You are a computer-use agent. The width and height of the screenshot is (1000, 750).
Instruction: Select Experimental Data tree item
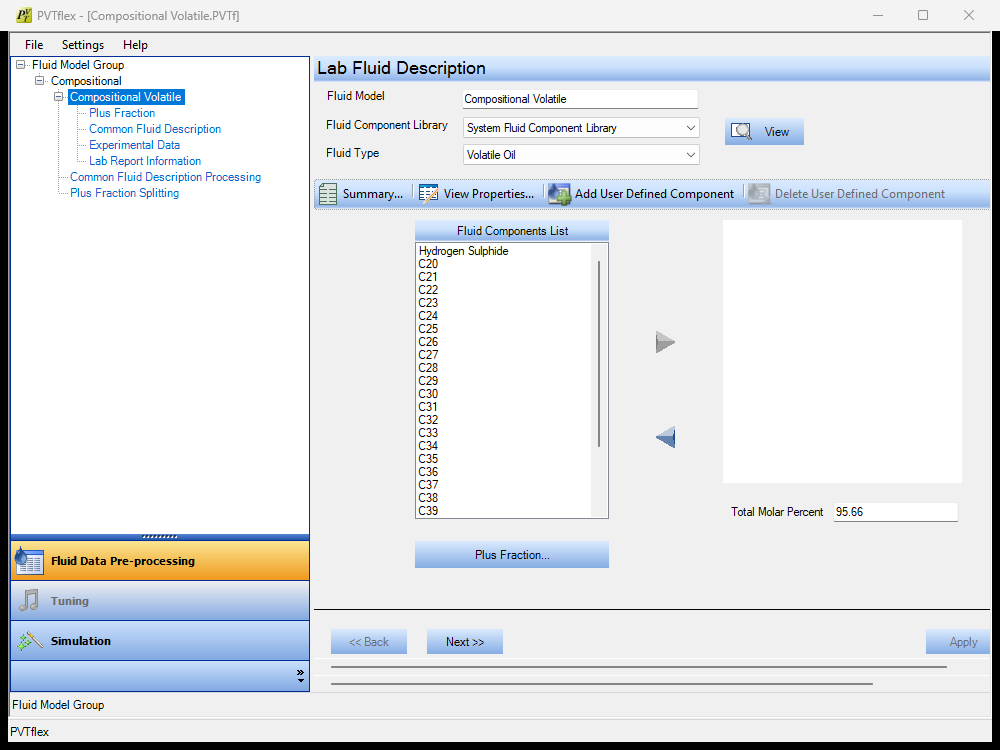coord(135,145)
